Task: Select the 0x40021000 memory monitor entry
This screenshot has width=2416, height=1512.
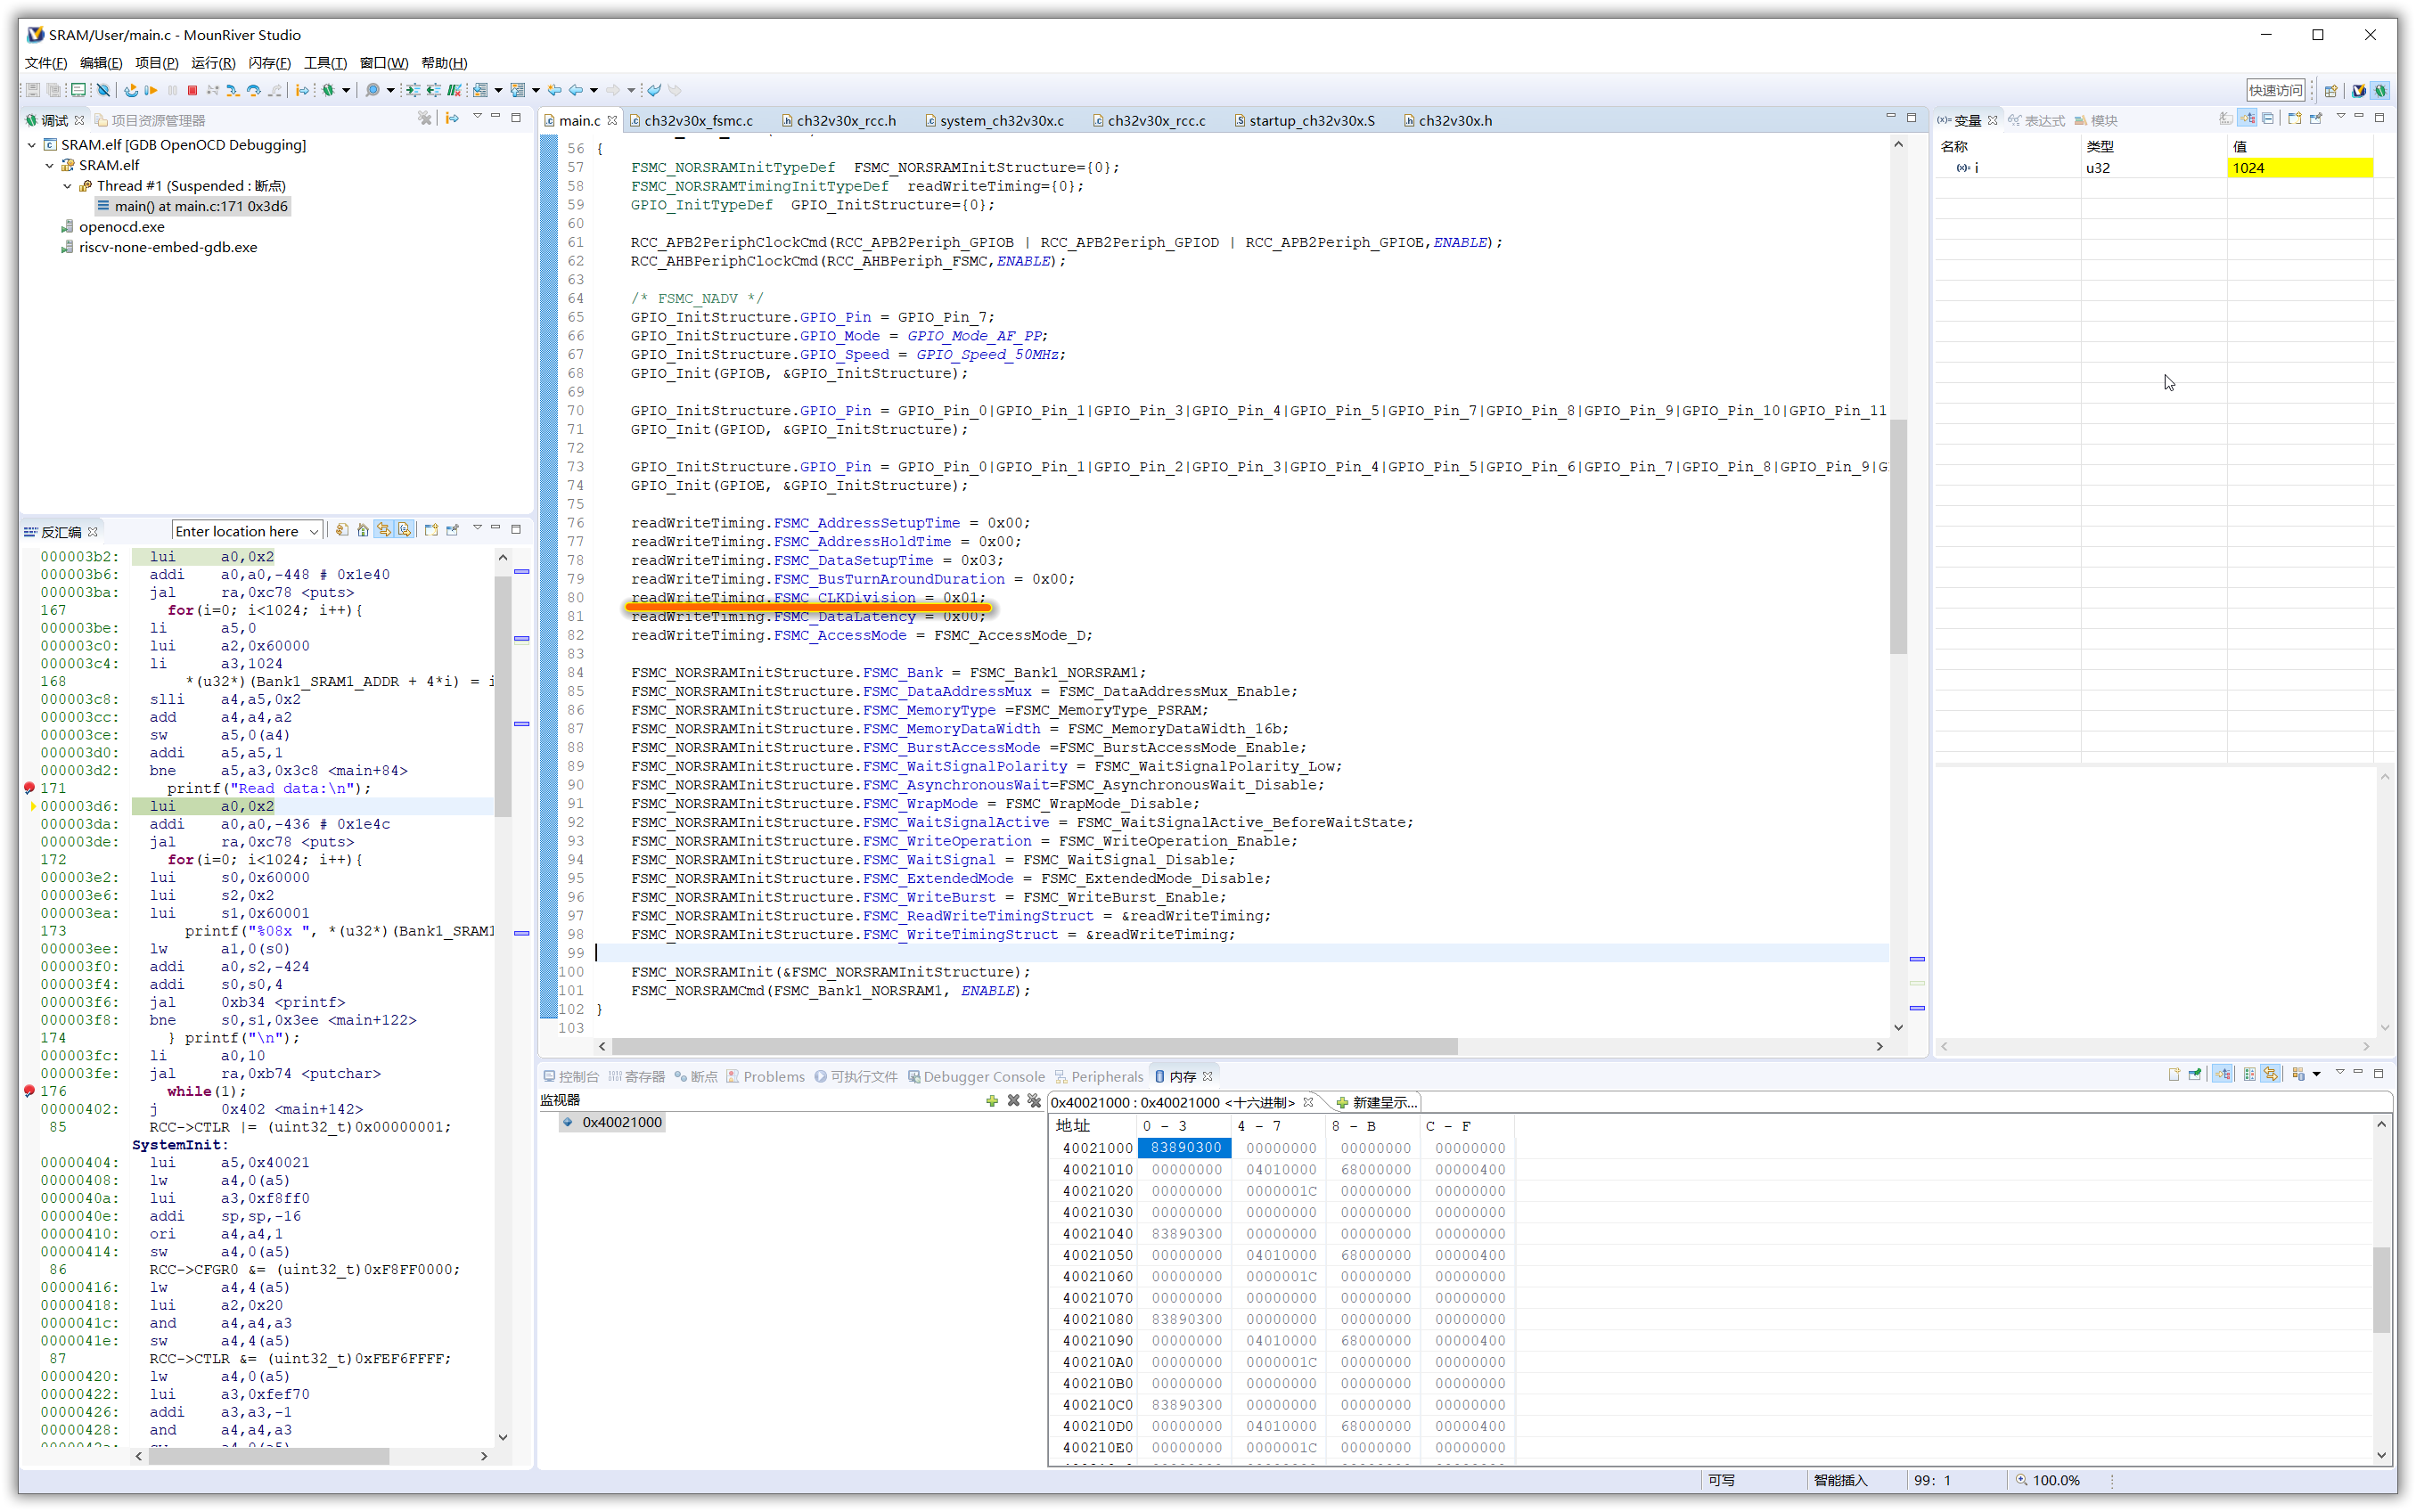Action: point(612,1122)
